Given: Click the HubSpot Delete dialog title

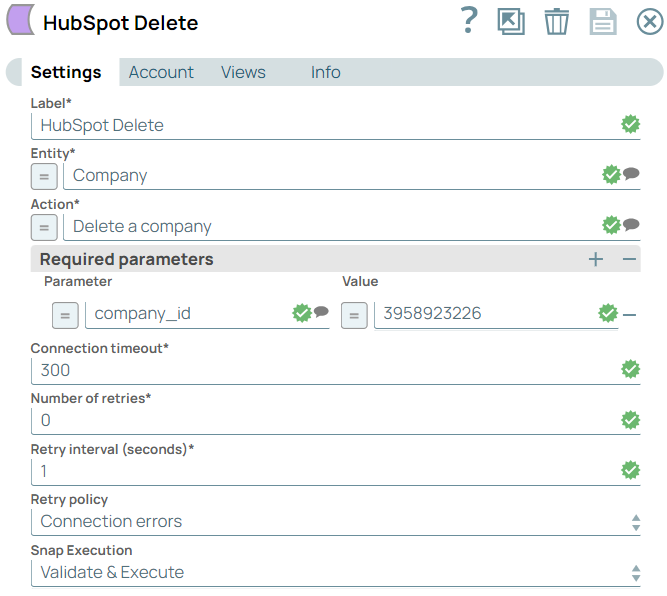Looking at the screenshot, I should tap(120, 23).
